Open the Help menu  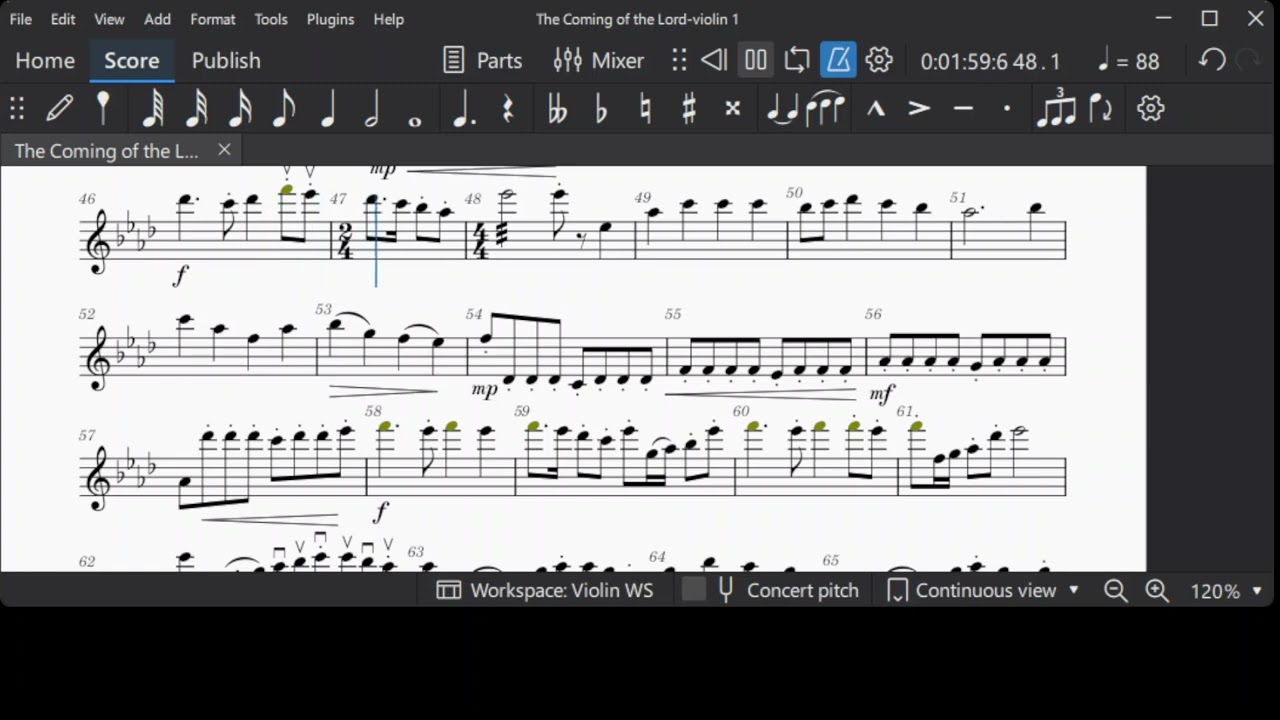[388, 19]
